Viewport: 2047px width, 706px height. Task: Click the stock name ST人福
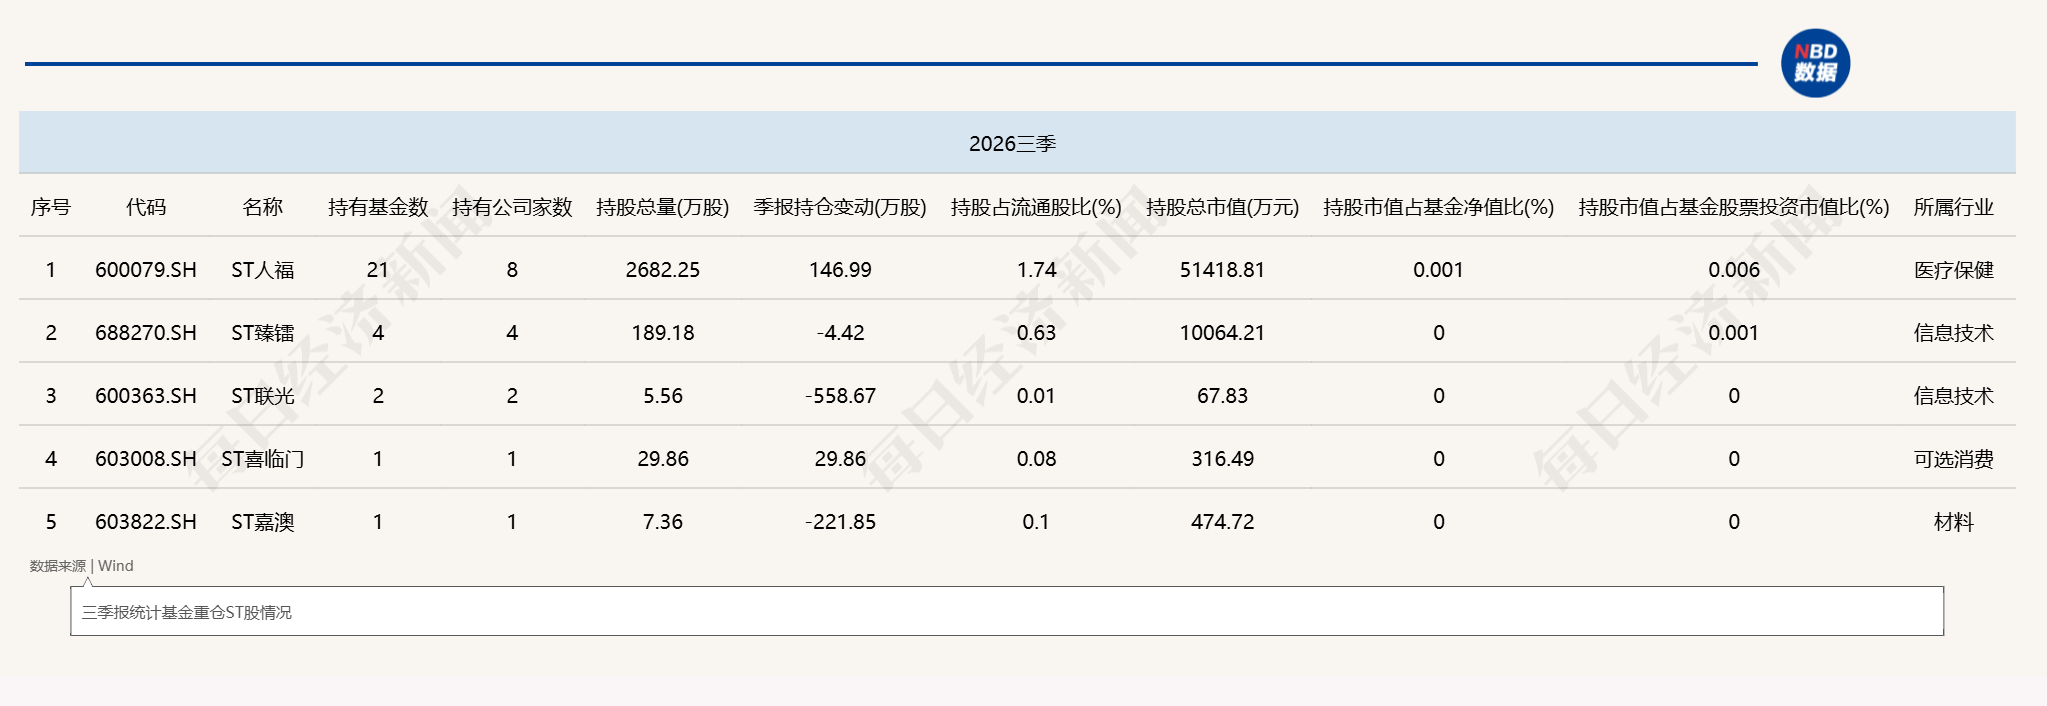pos(263,270)
